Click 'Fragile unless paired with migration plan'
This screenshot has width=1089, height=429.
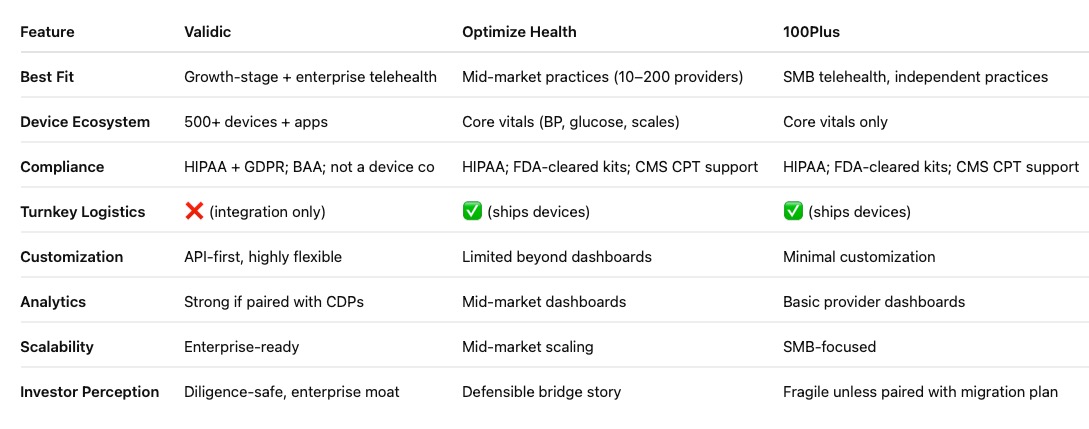tap(920, 392)
